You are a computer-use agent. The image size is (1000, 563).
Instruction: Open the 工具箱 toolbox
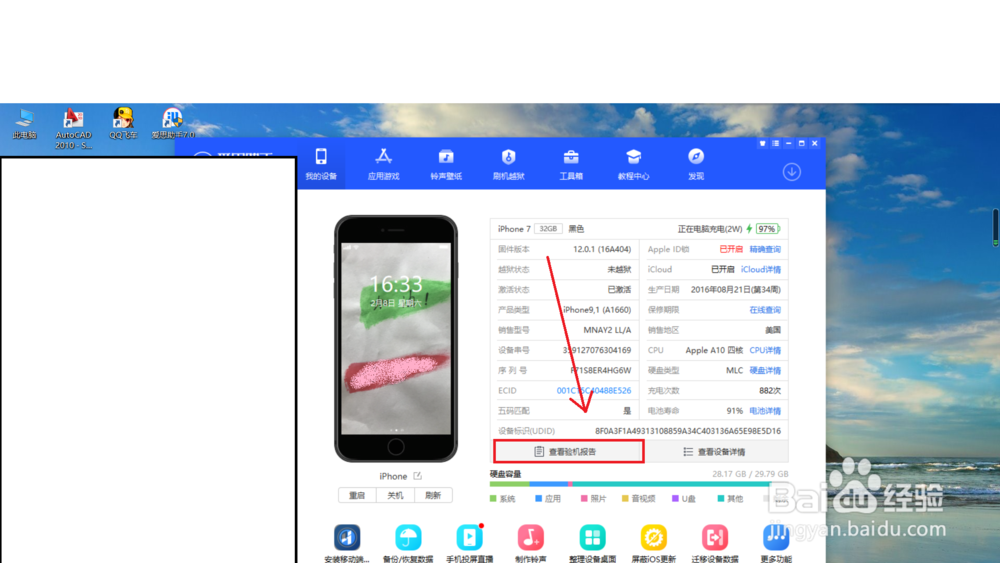[571, 164]
